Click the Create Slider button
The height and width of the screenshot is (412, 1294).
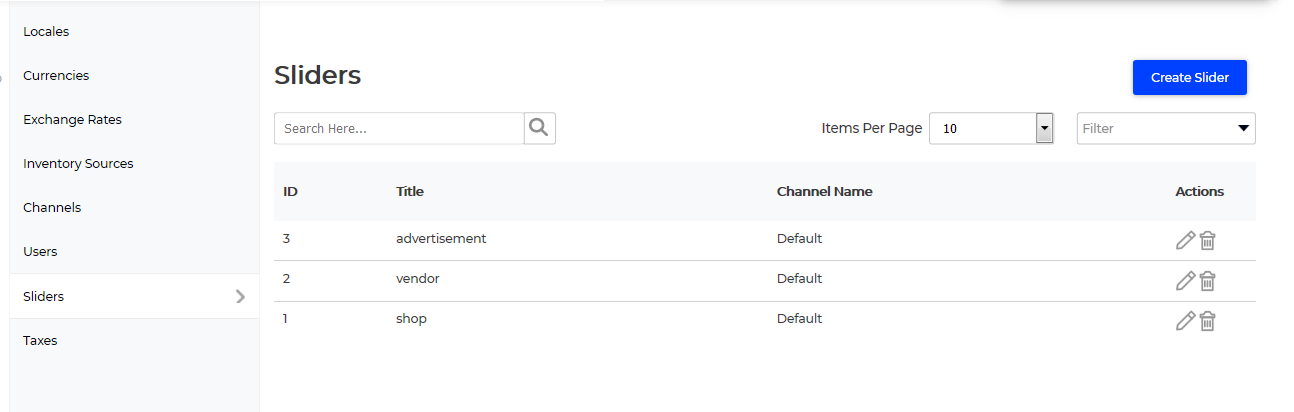(x=1190, y=77)
